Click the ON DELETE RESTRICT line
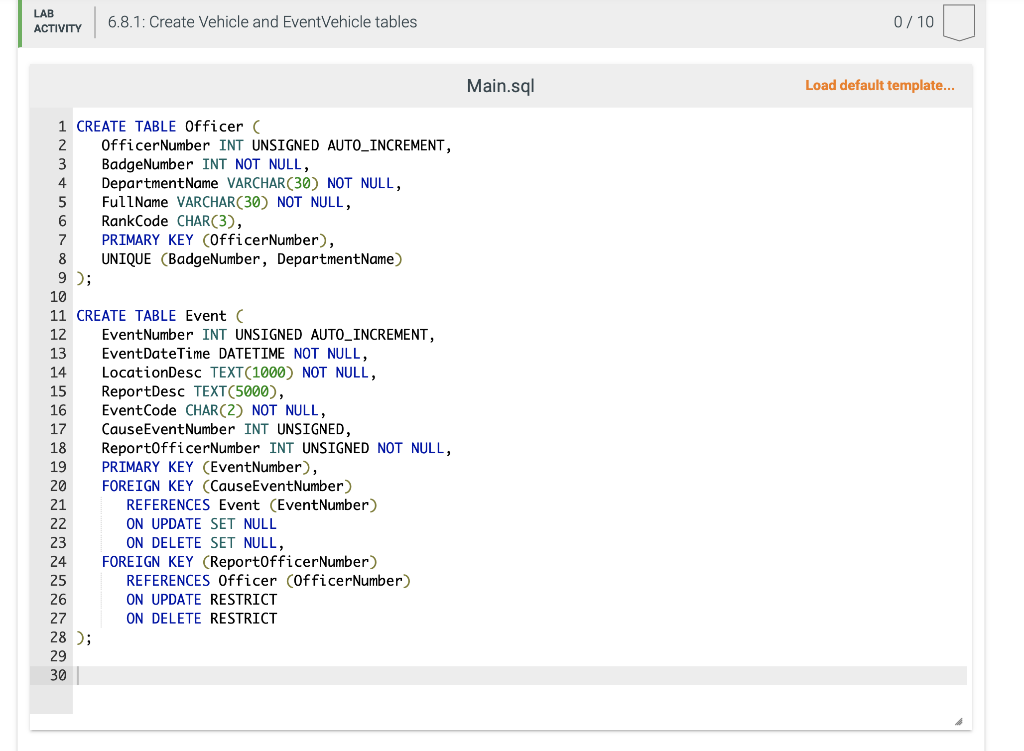The width and height of the screenshot is (1024, 751). [x=201, y=619]
